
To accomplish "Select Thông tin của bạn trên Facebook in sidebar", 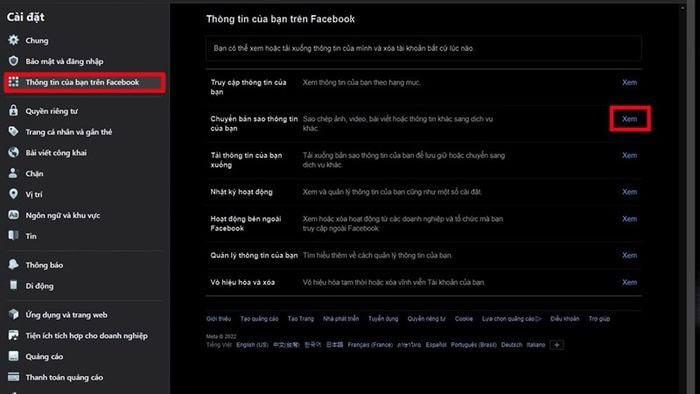I will pos(85,83).
